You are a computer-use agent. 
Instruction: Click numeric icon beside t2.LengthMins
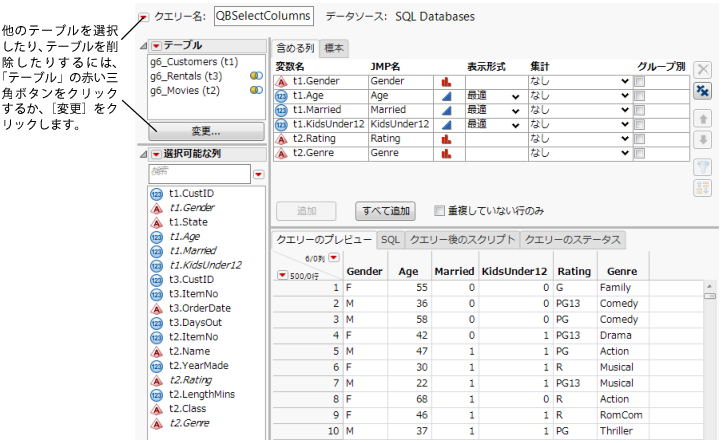[x=157, y=395]
